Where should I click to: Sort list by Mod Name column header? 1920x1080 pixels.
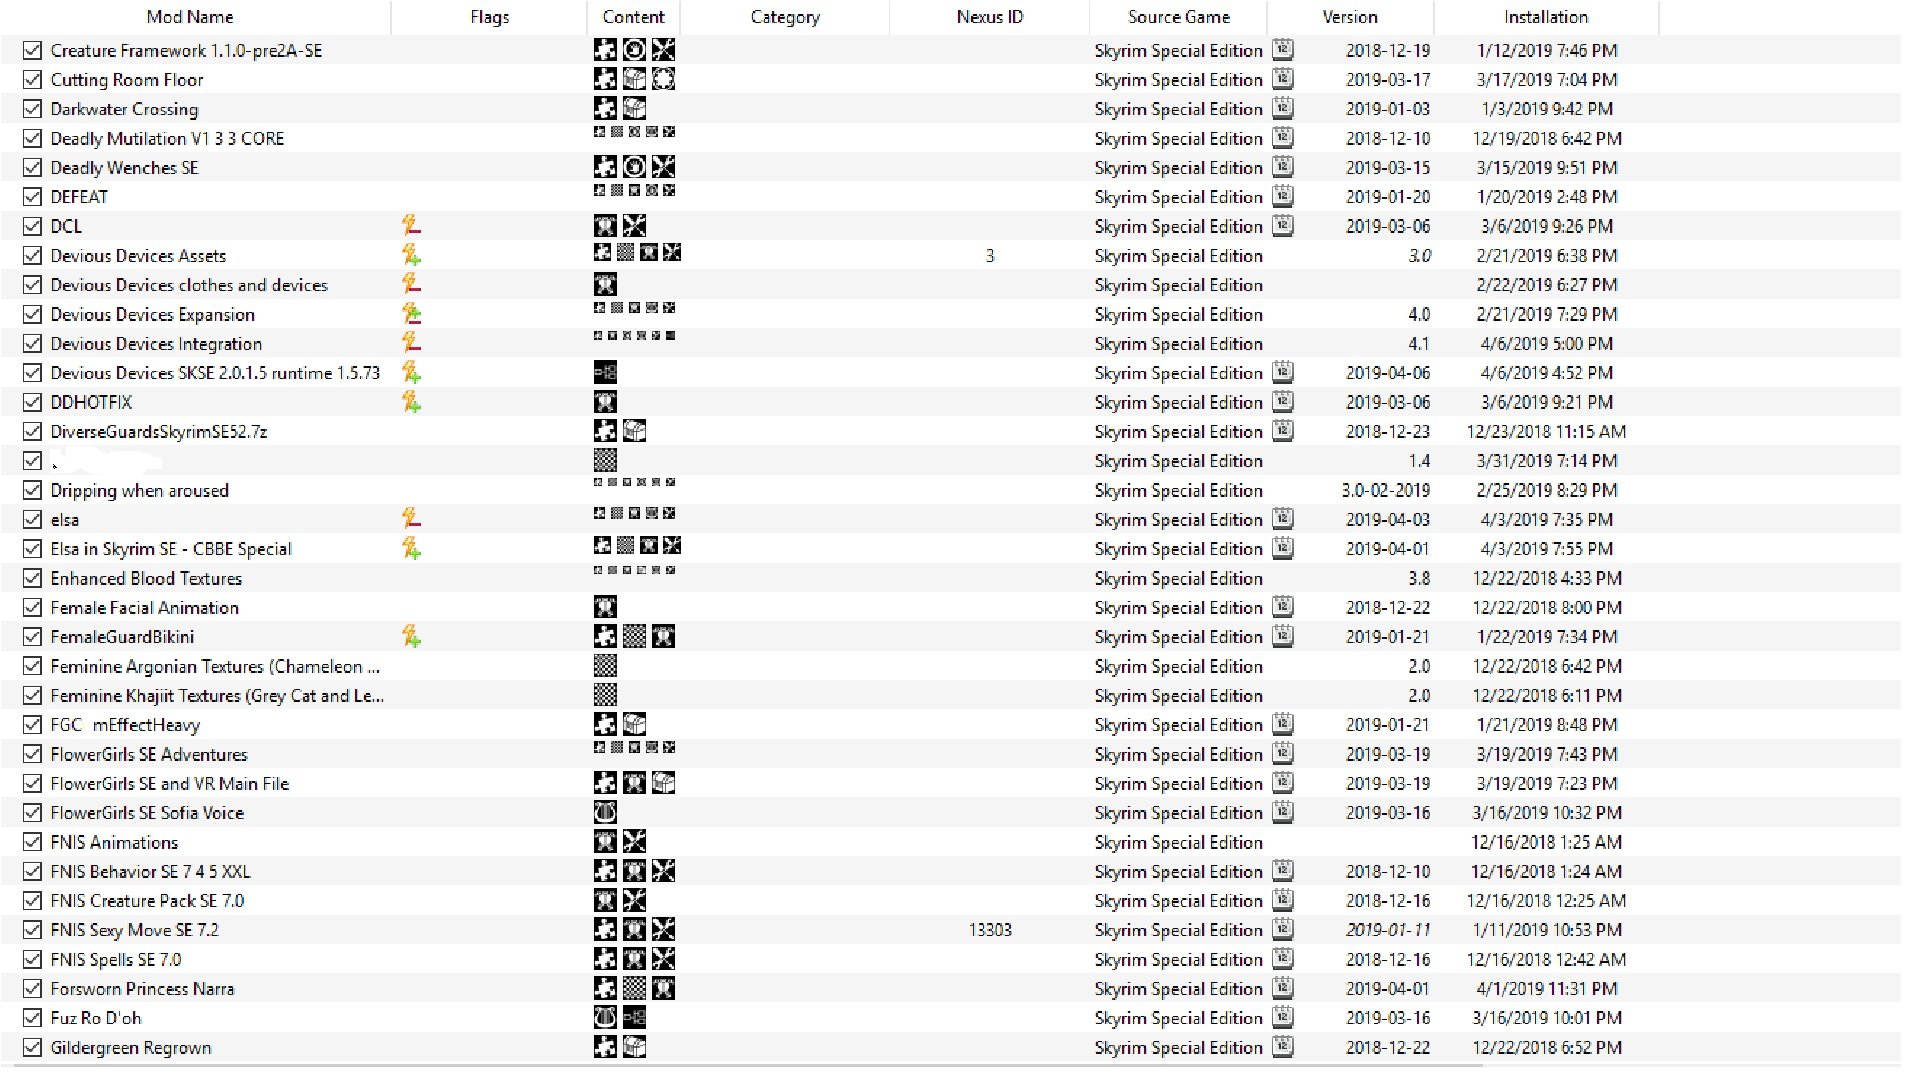(x=190, y=17)
